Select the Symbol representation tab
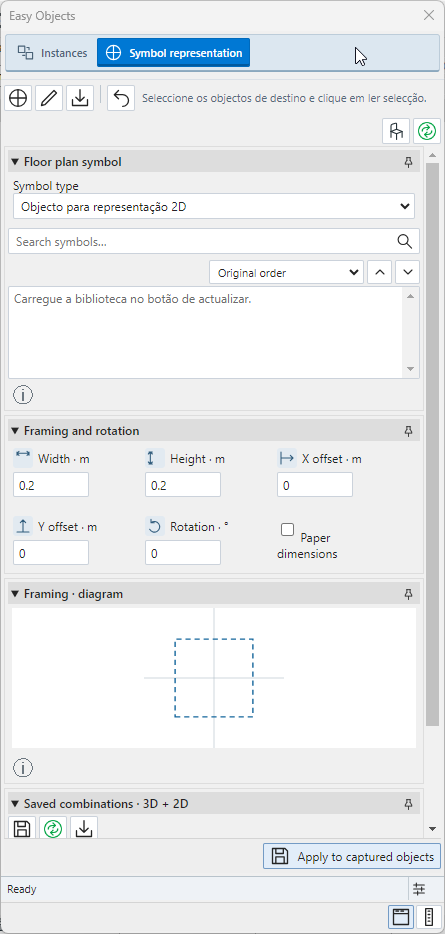Viewport: 445px width, 934px height. click(x=173, y=53)
